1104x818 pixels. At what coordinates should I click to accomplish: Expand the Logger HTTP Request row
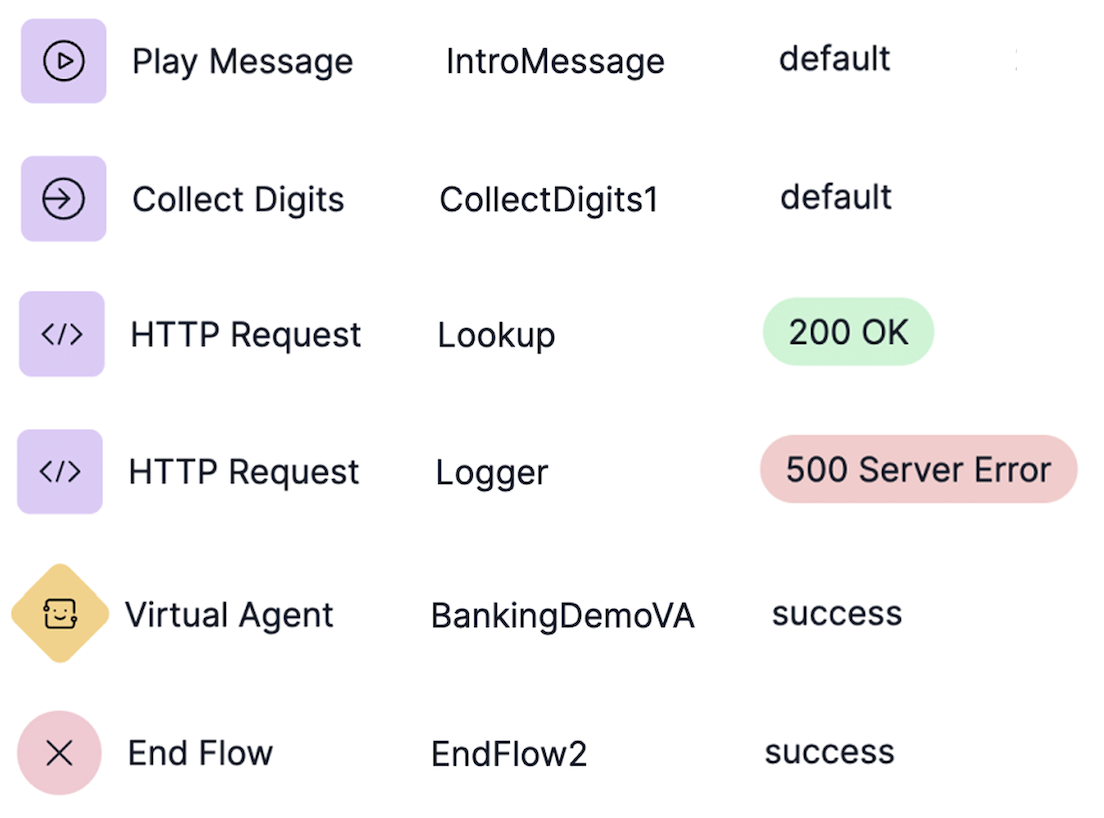click(243, 471)
